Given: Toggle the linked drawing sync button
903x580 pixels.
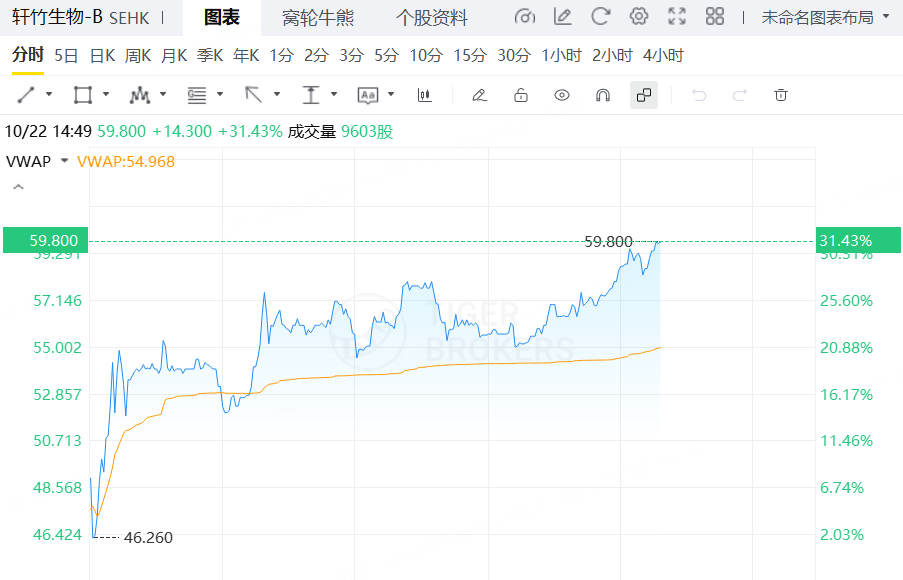Looking at the screenshot, I should click(644, 95).
